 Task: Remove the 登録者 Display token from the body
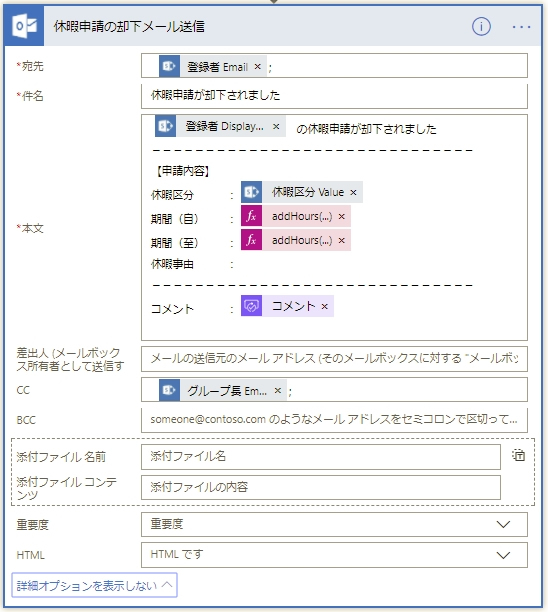coord(276,126)
